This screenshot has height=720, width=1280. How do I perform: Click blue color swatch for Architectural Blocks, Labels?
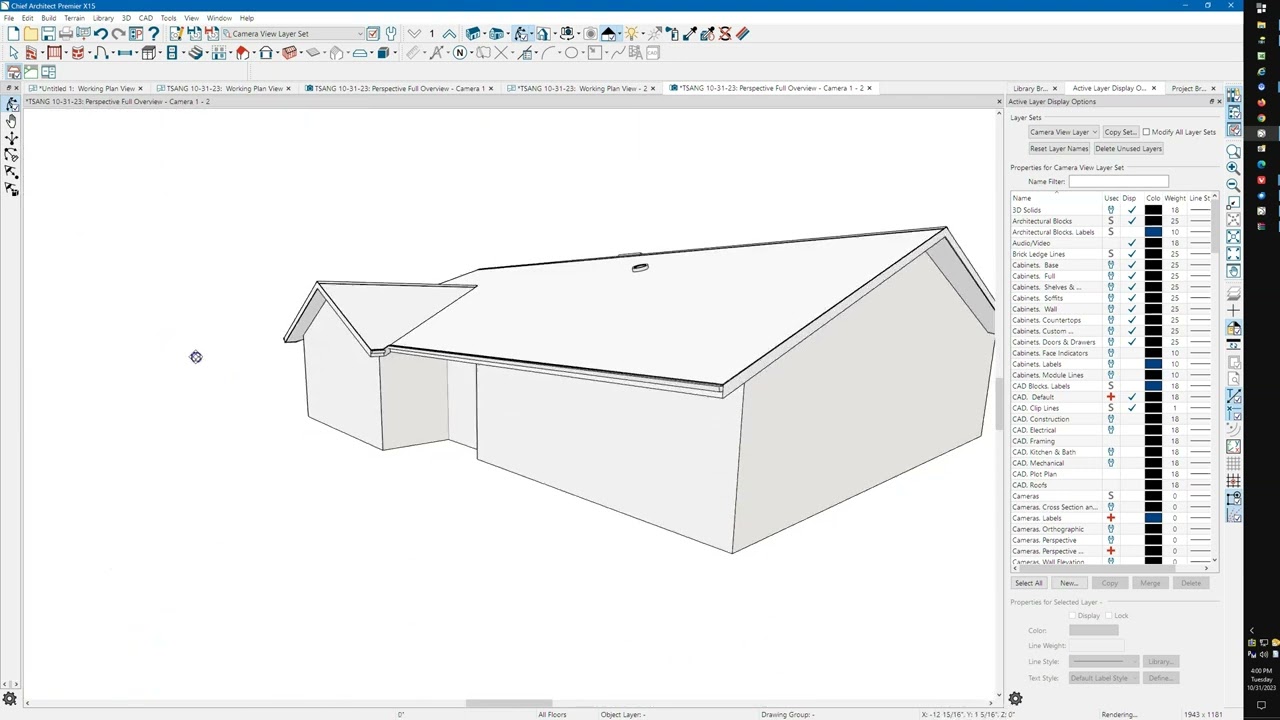tap(1153, 232)
